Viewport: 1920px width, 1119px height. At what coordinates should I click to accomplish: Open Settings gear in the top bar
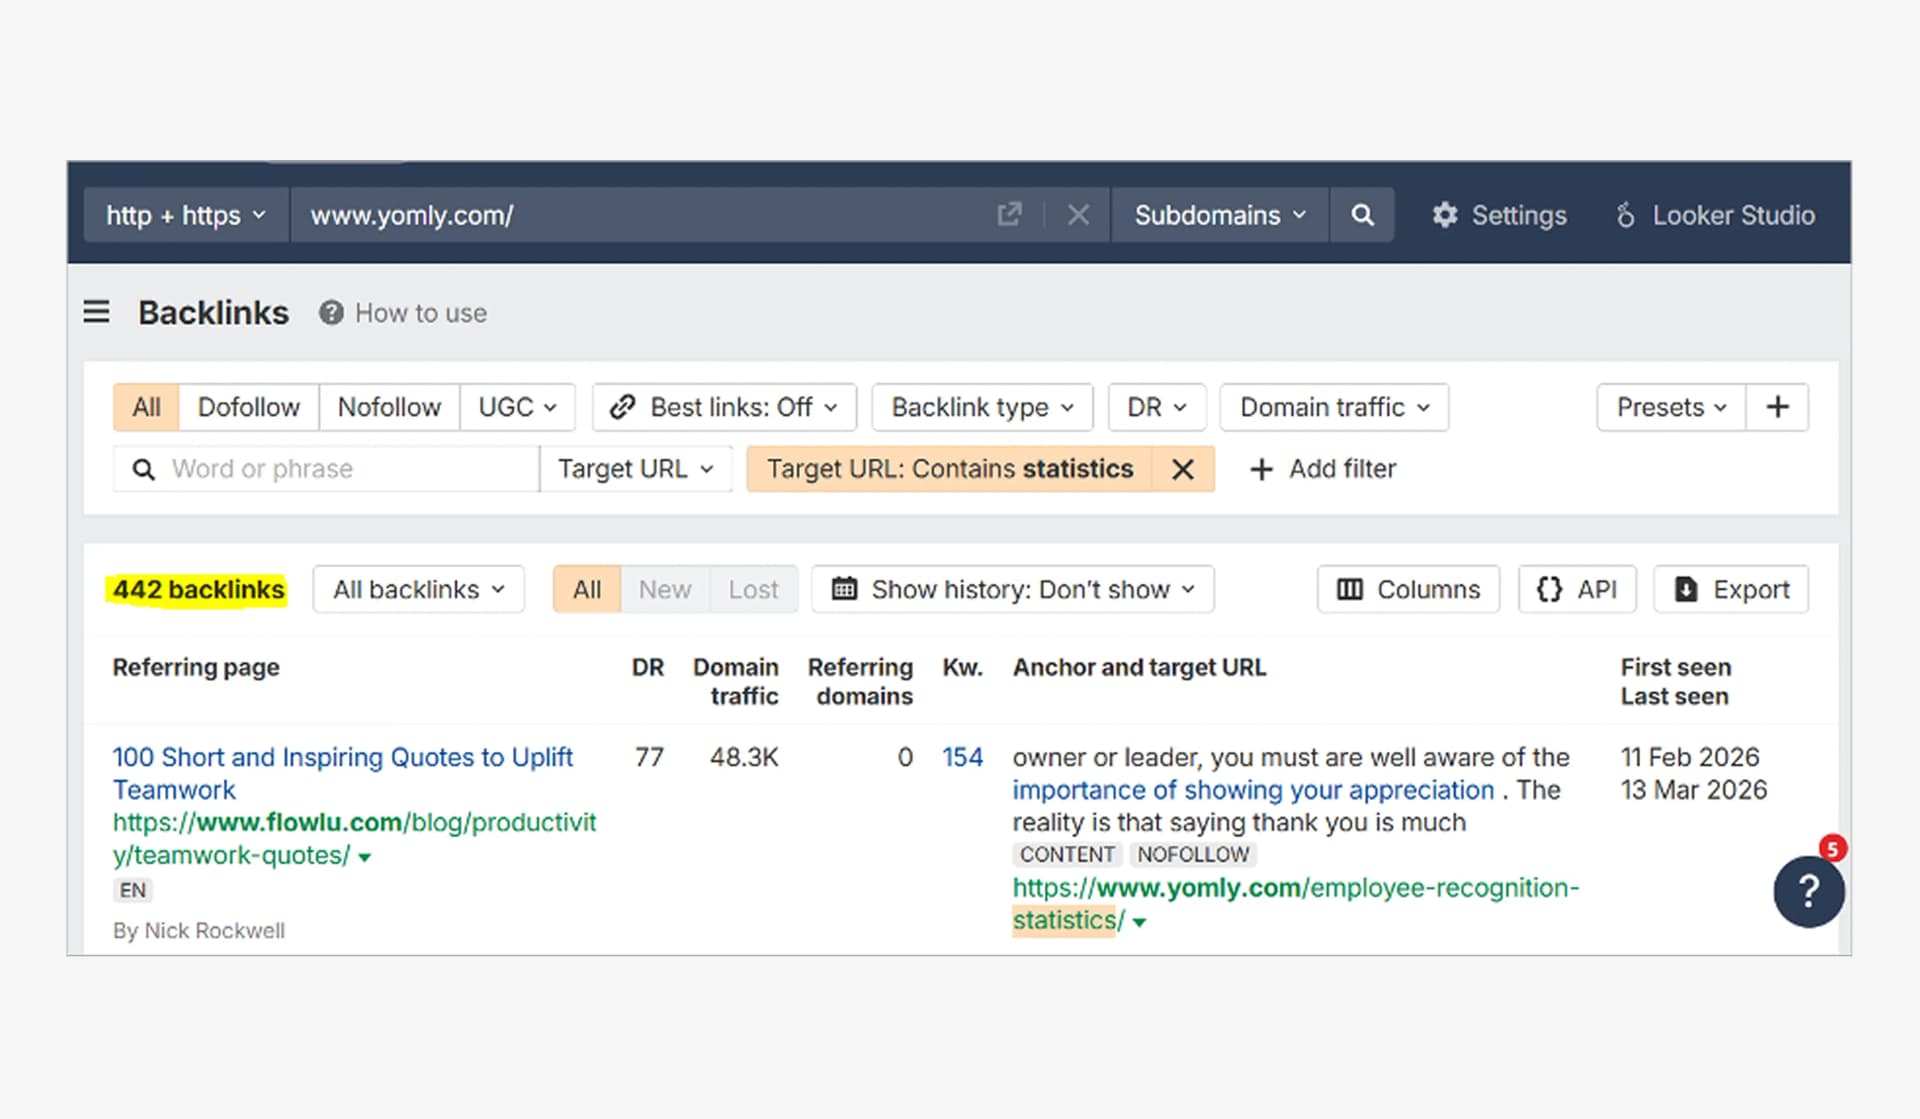[1499, 215]
